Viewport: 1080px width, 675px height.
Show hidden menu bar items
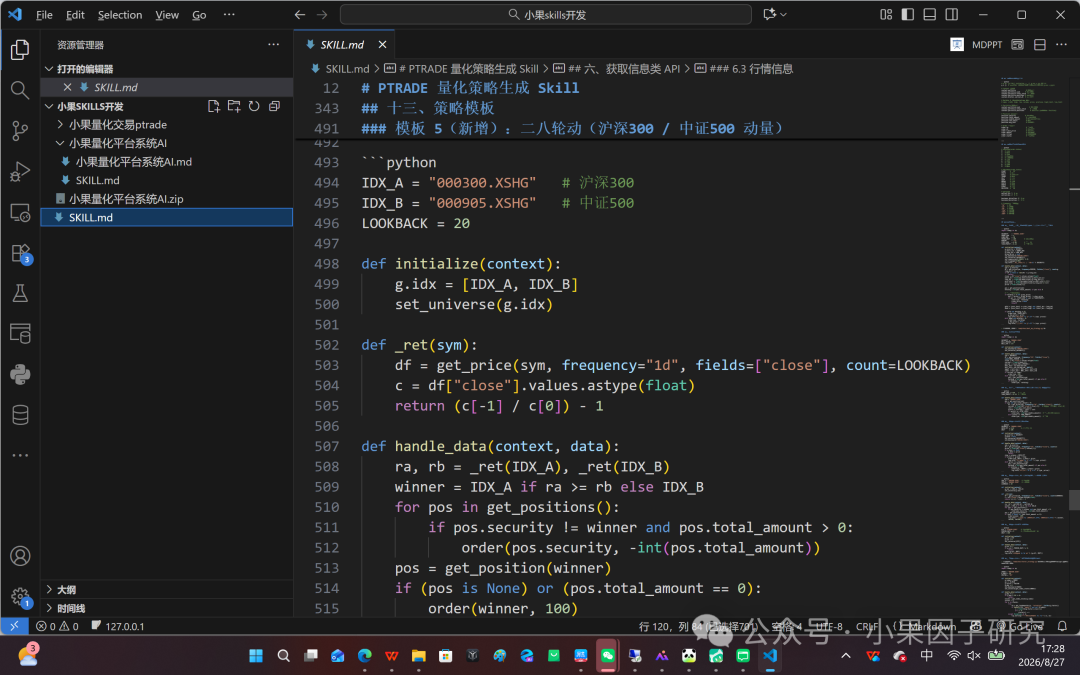click(229, 14)
